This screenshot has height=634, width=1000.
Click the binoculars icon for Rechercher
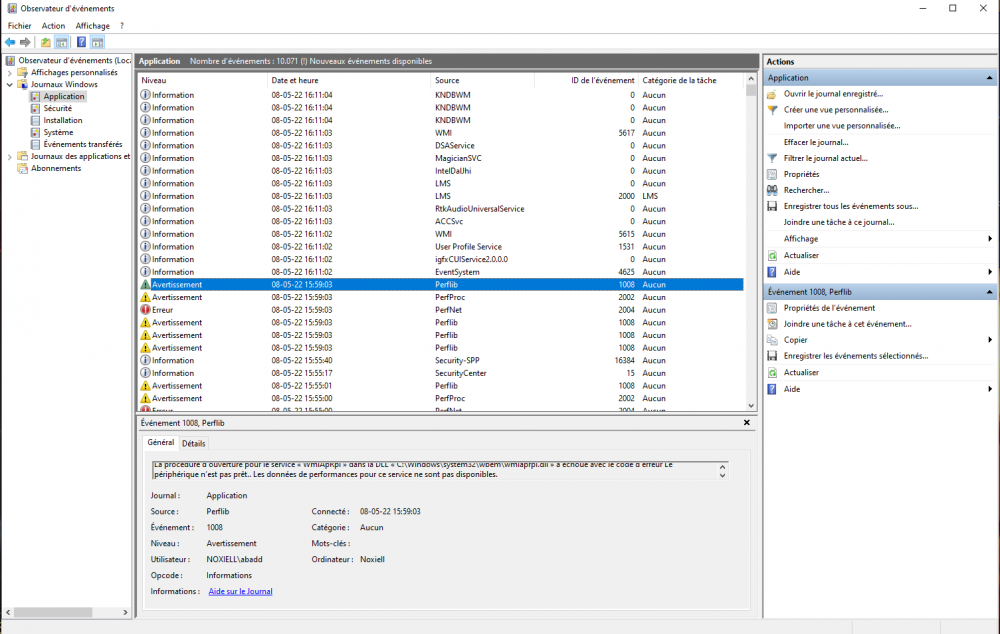tap(772, 190)
